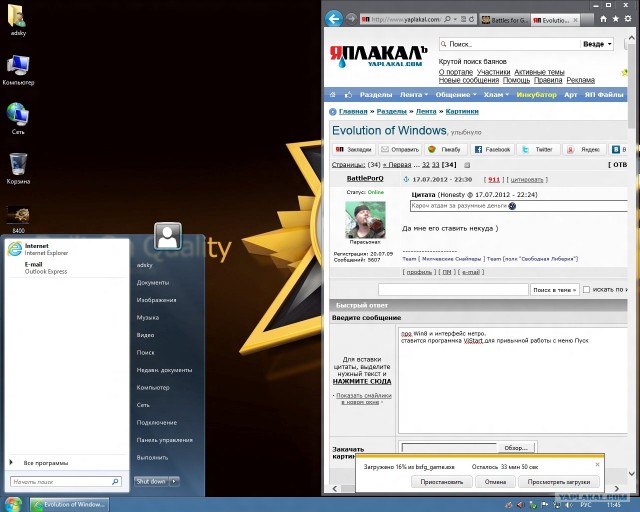
Task: Click Evolution of Window... taskbar button
Action: (69, 505)
